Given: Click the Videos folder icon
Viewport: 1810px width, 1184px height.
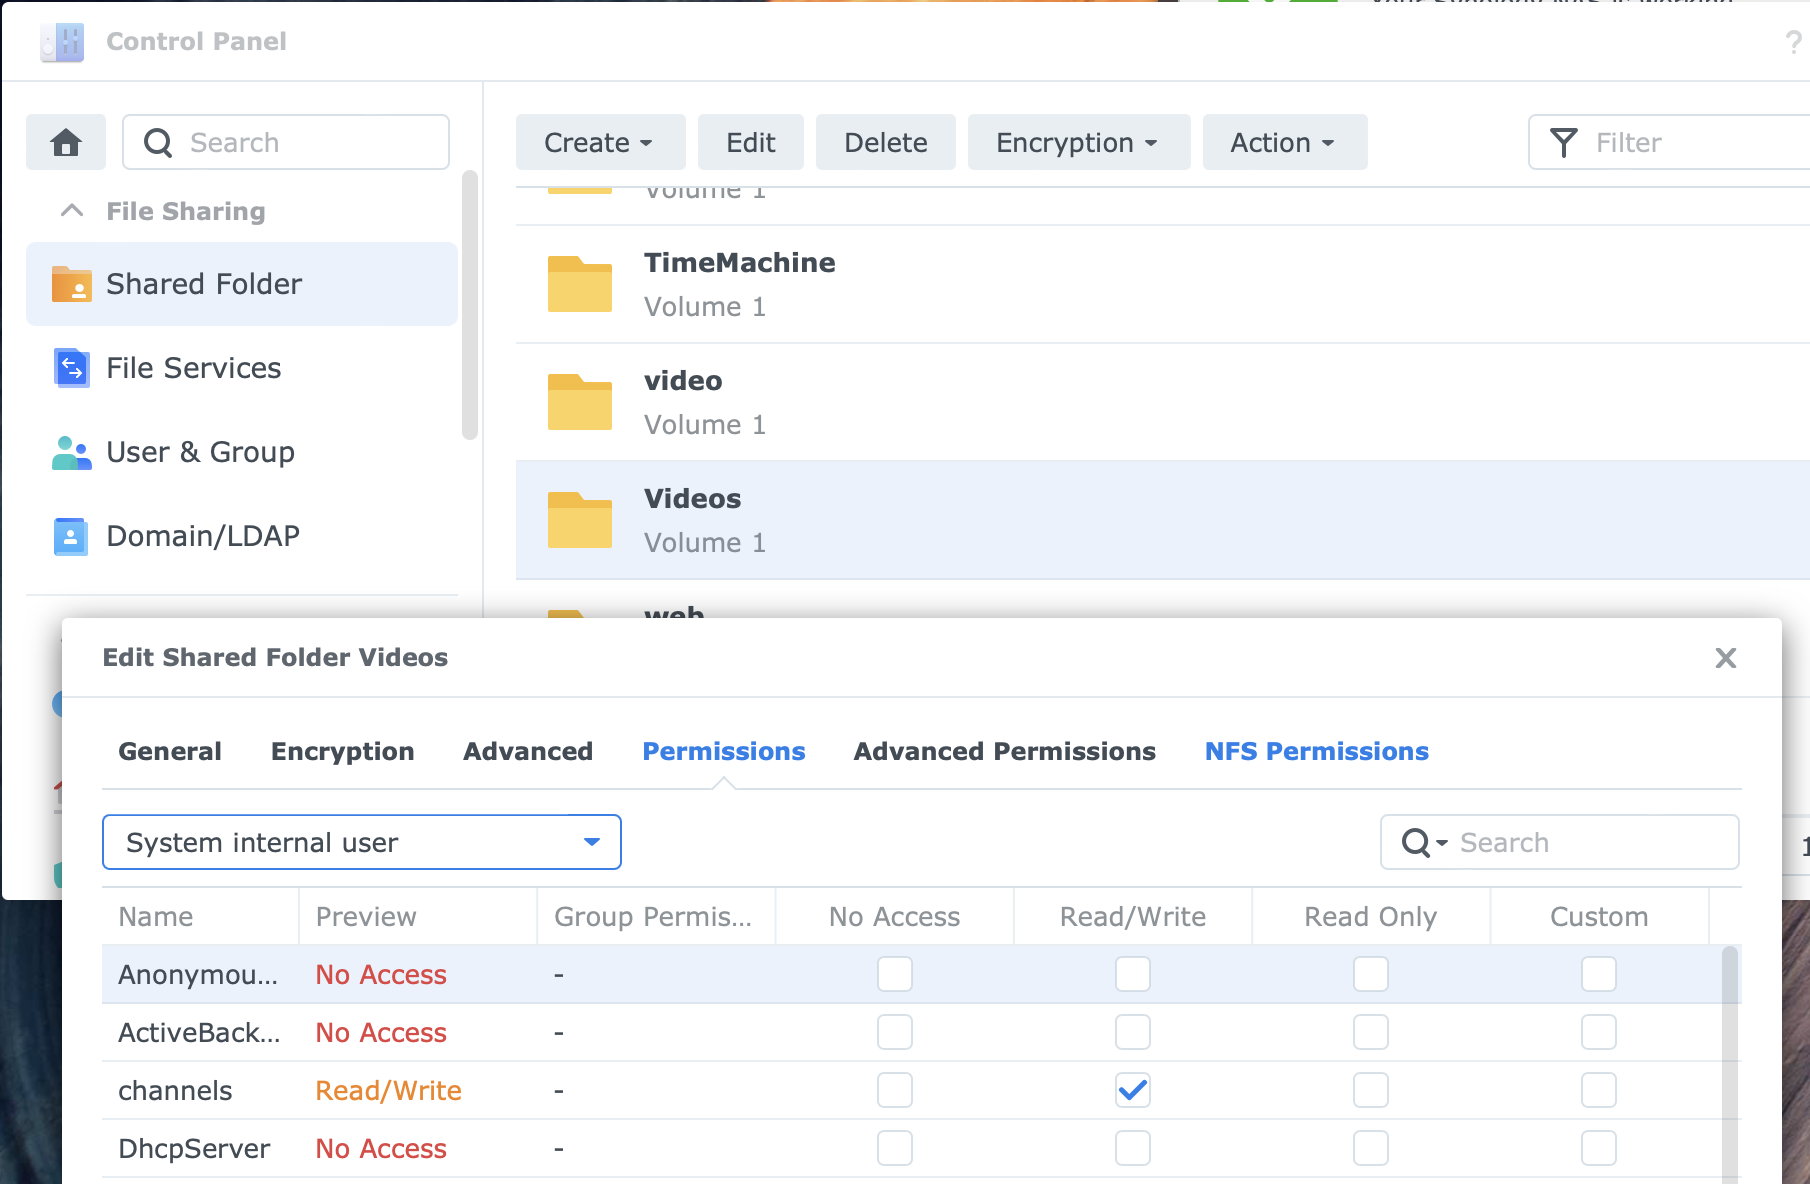Looking at the screenshot, I should 580,520.
